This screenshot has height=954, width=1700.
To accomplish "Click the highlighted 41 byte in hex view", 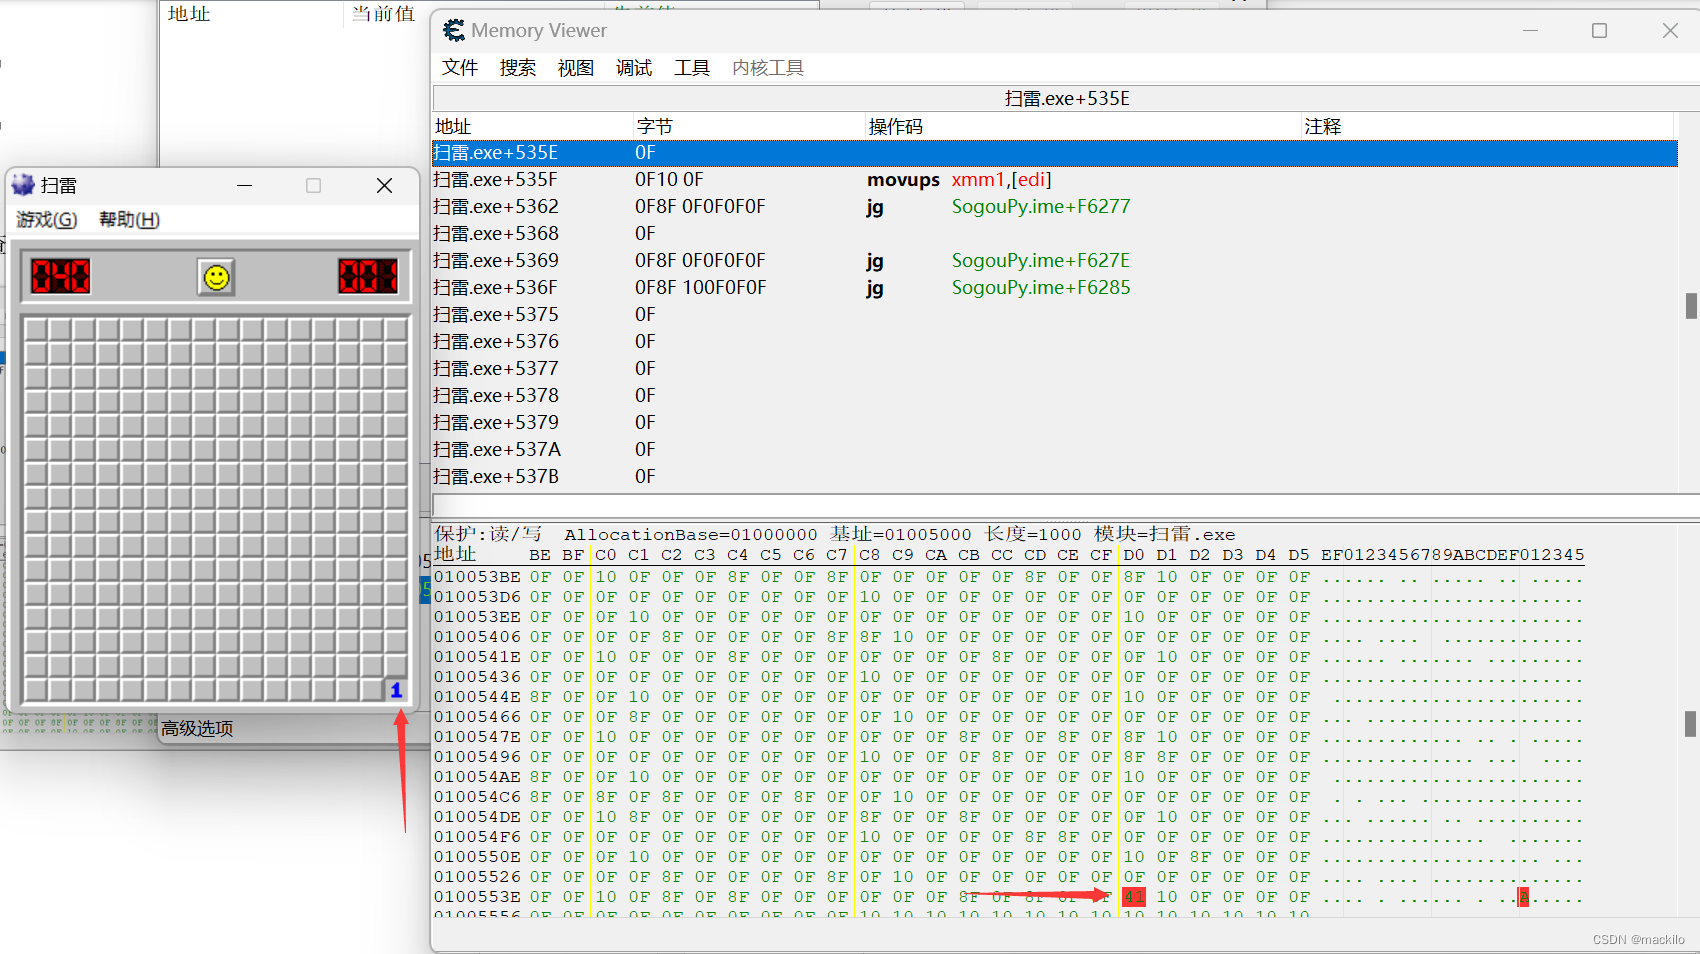I will tap(1134, 897).
